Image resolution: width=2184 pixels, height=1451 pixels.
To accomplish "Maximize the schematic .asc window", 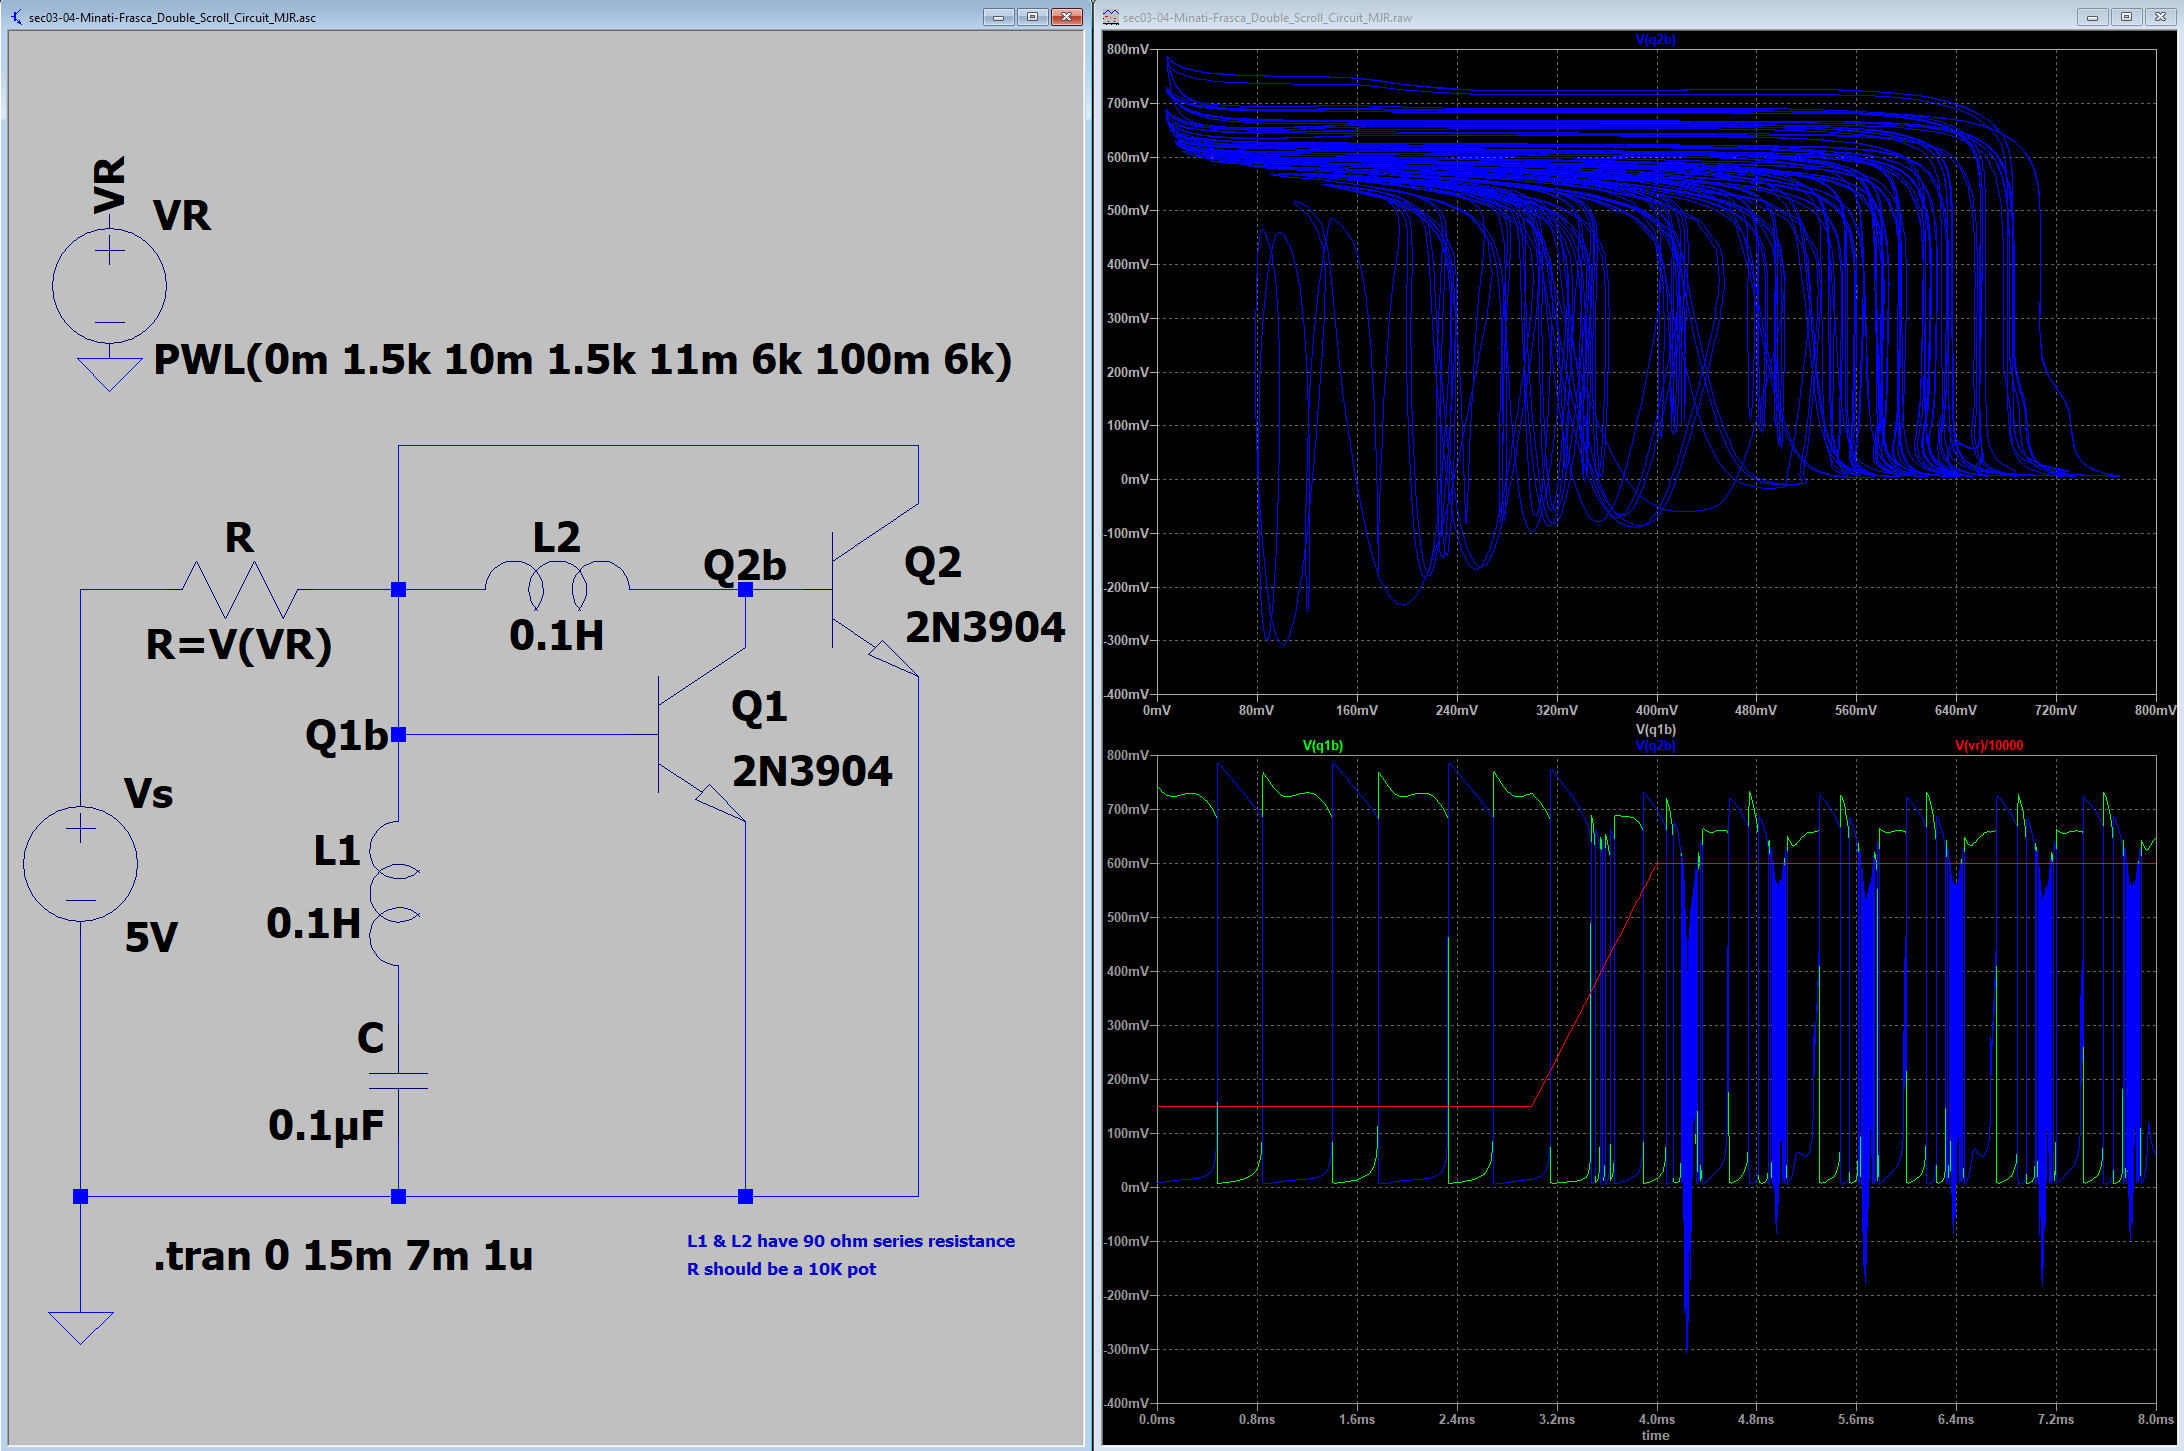I will (x=1033, y=17).
